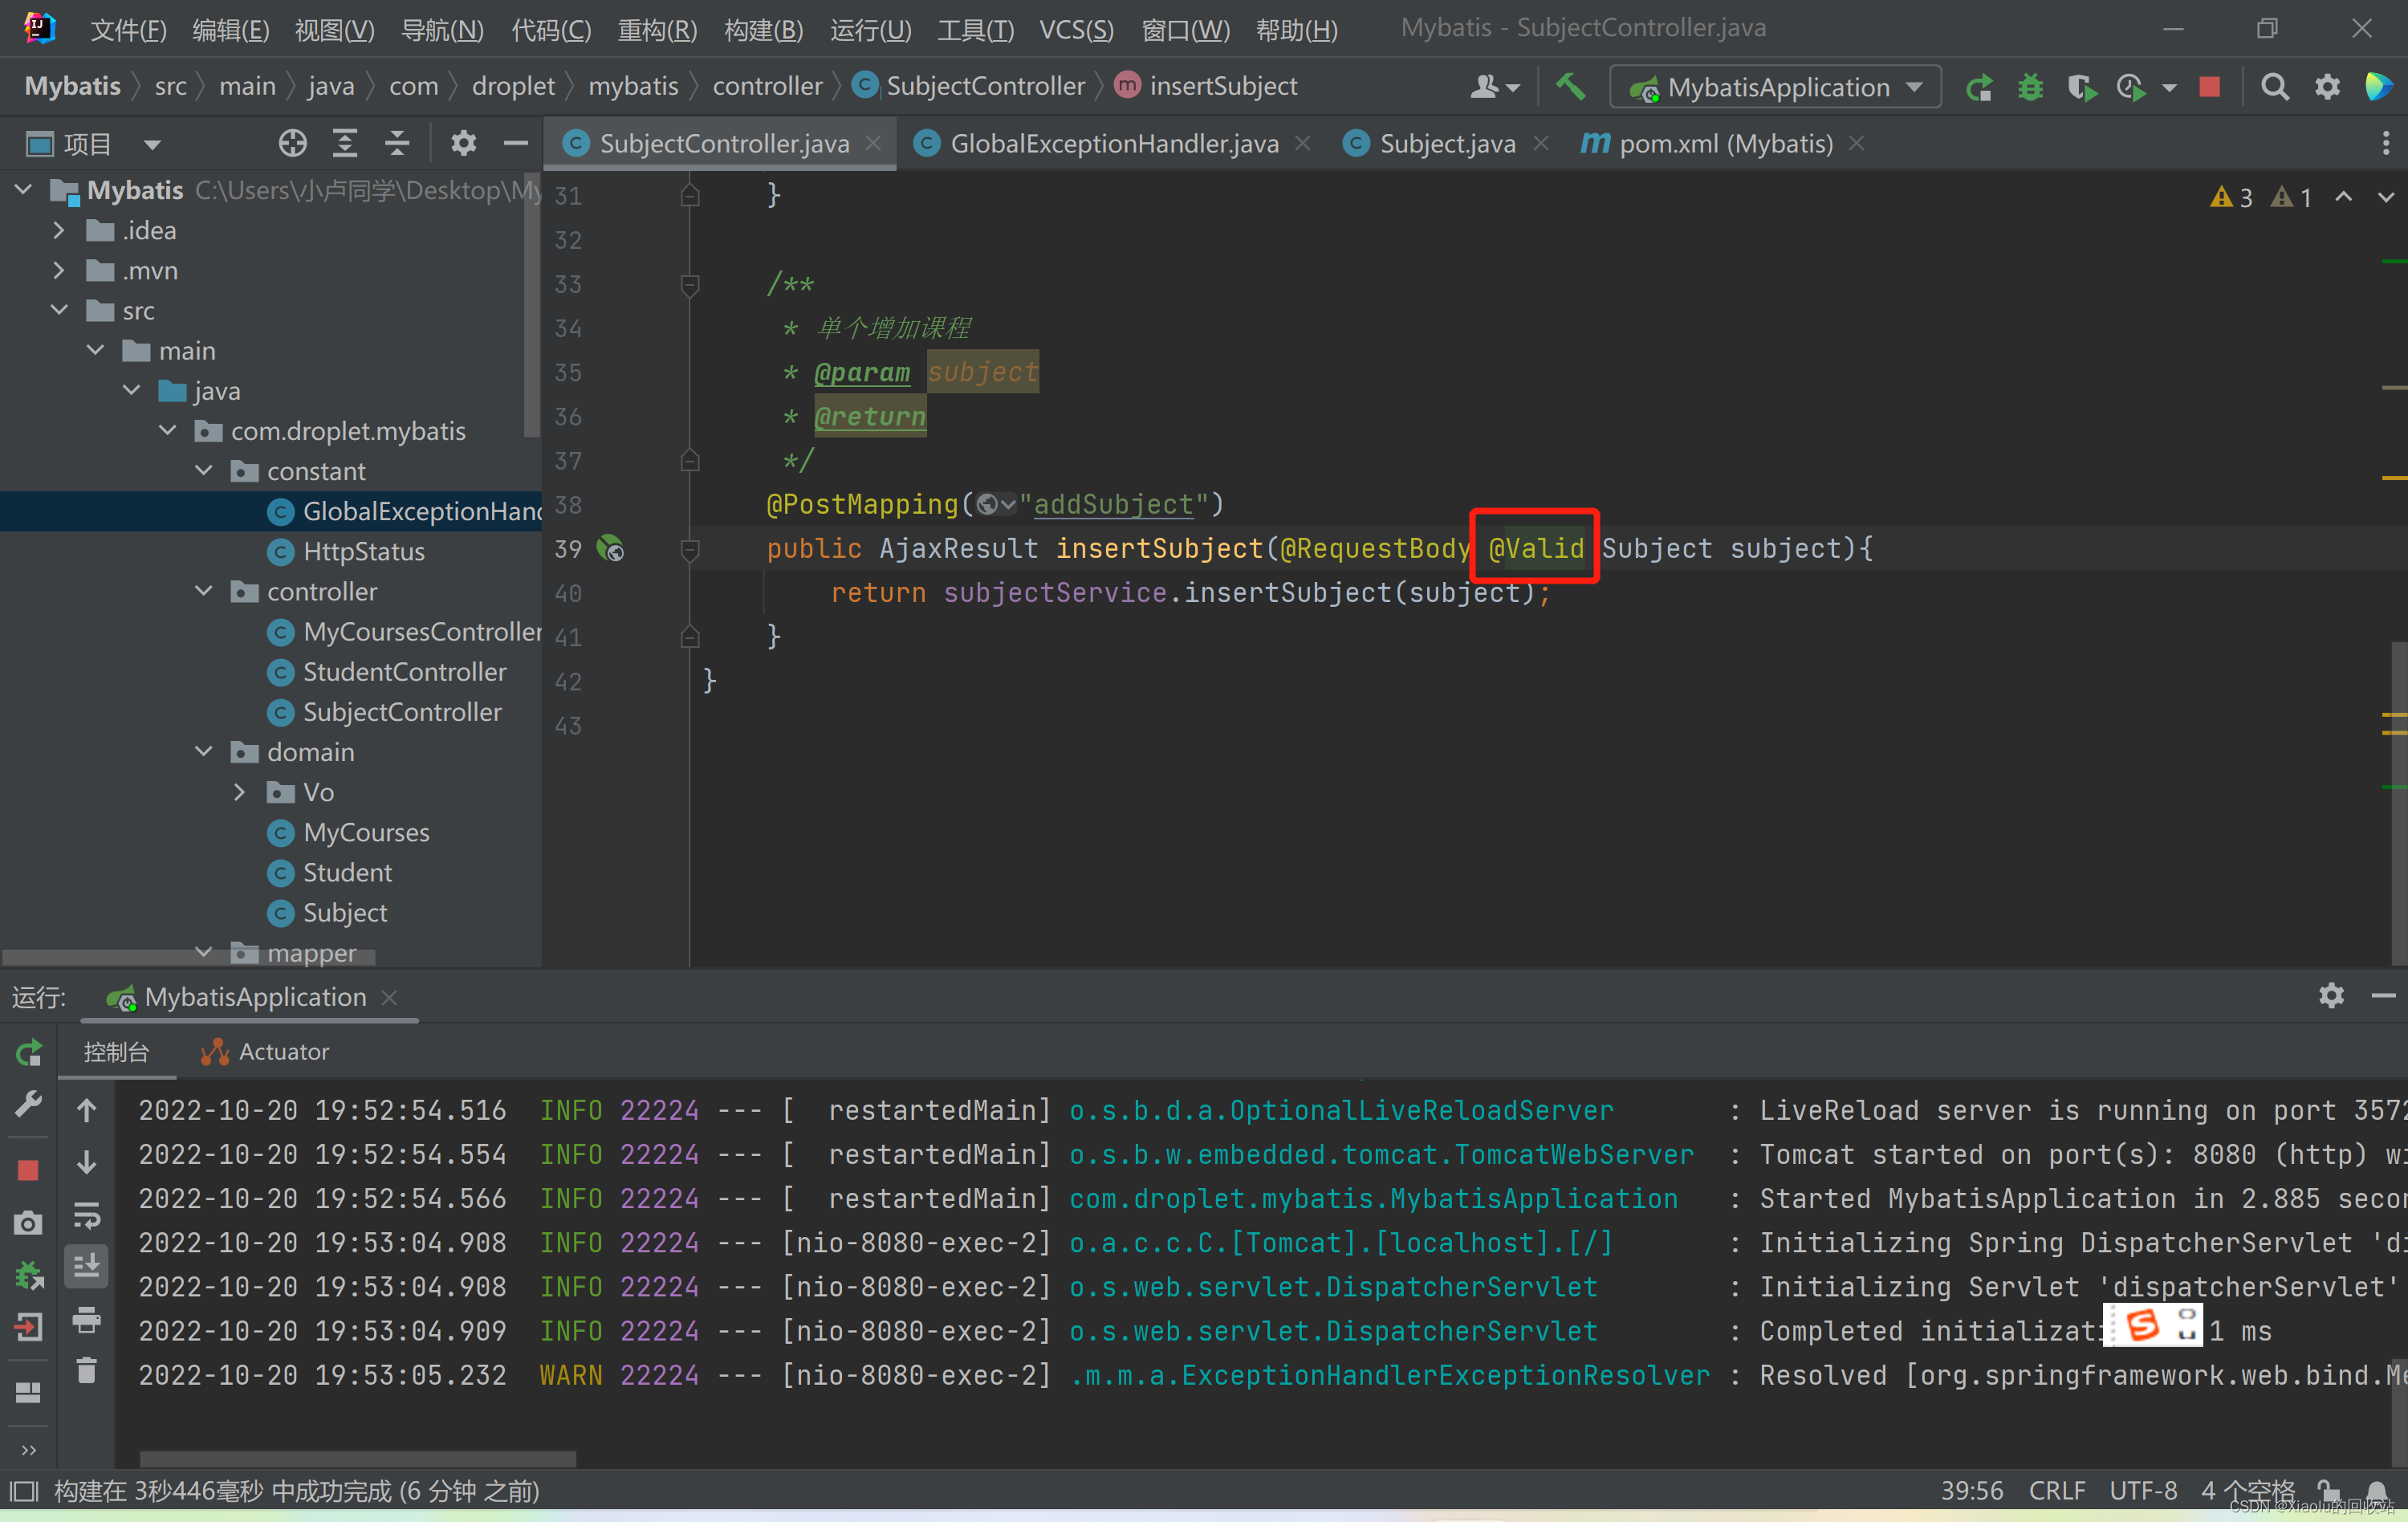Open MybatisApplication run configuration dropdown
This screenshot has height=1522, width=2408.
point(1775,87)
